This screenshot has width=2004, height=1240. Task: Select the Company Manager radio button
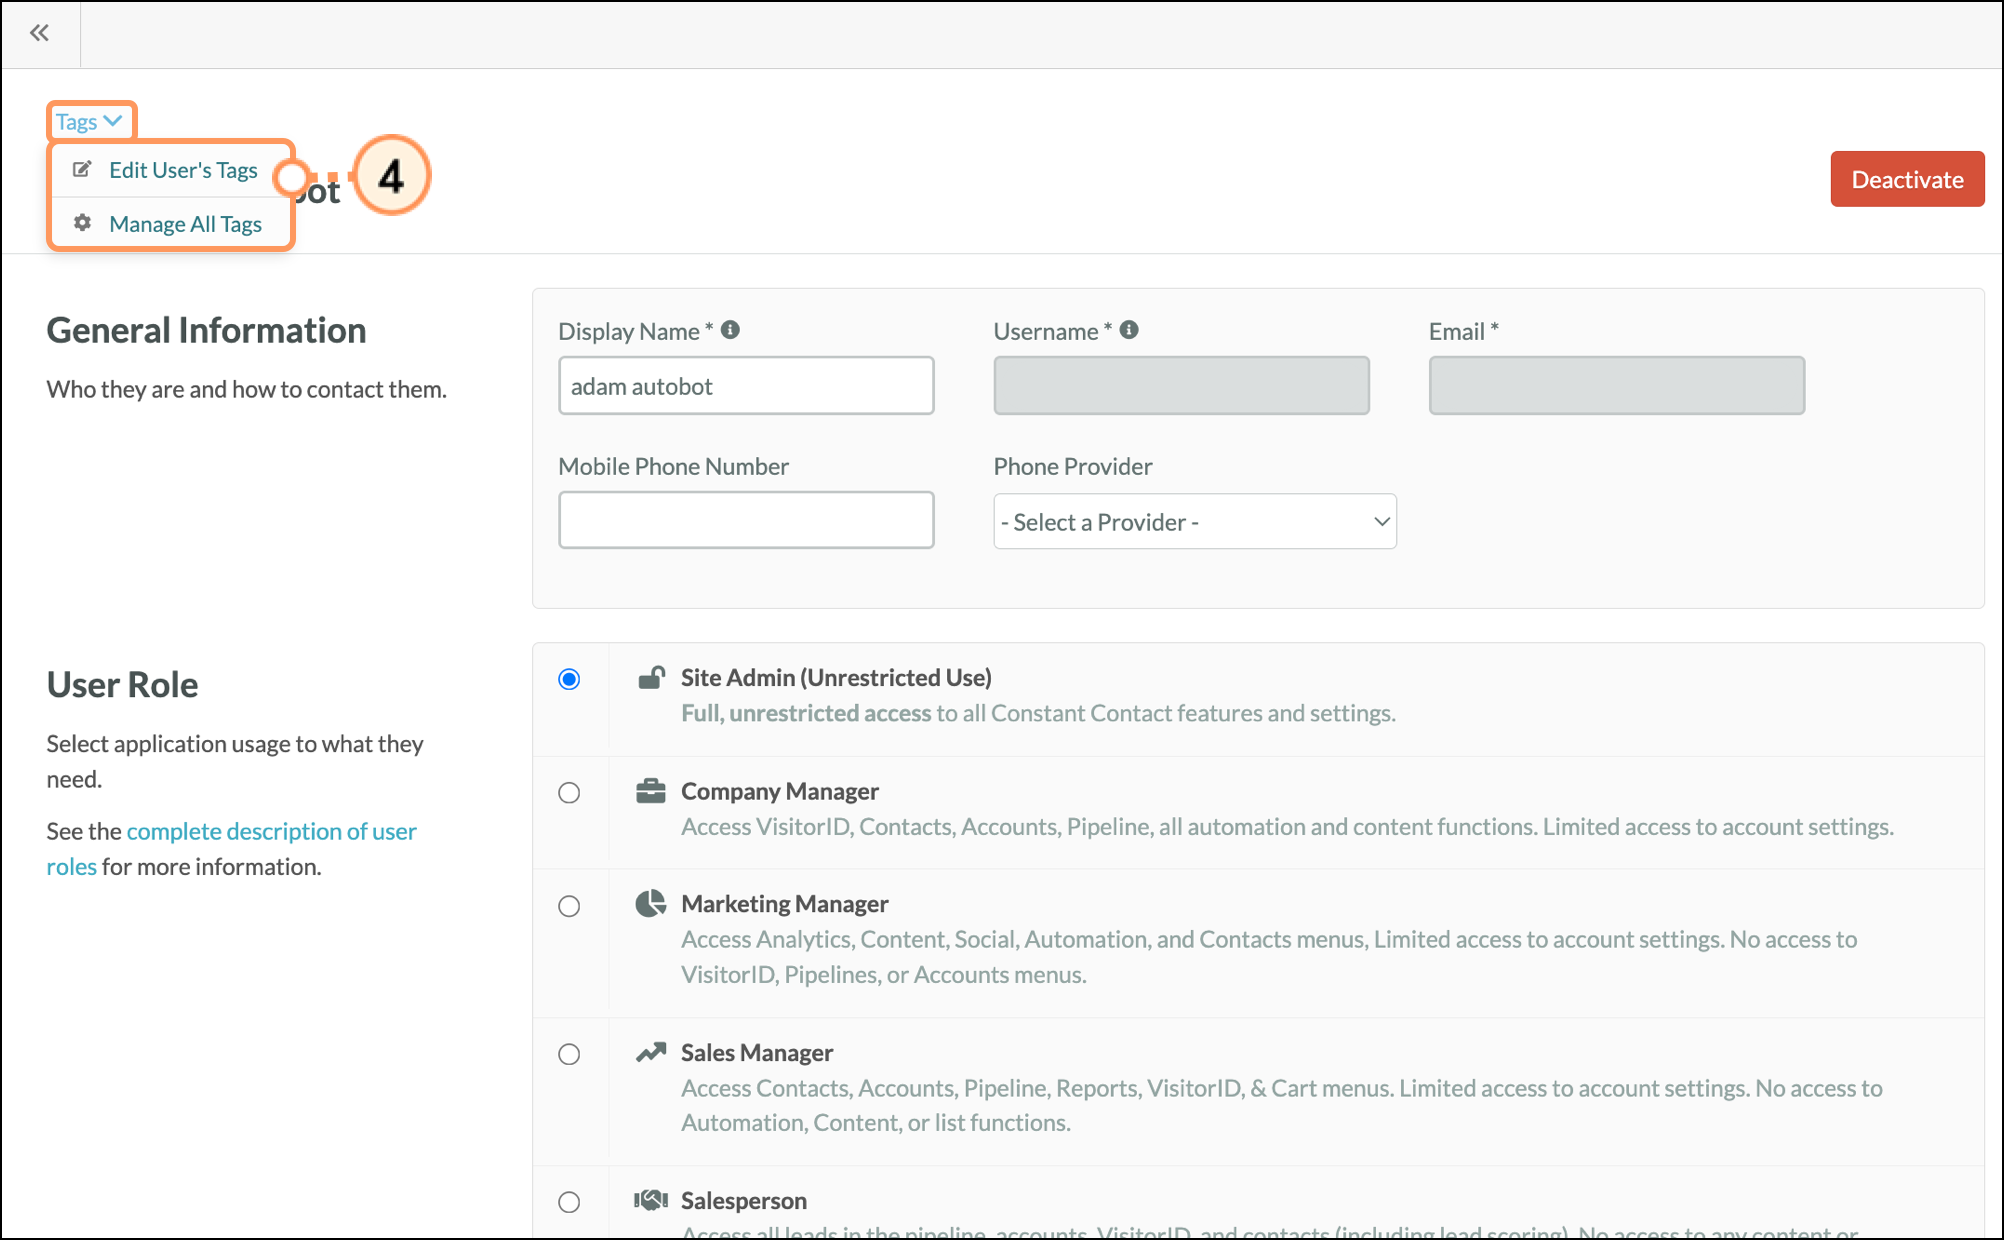[569, 793]
